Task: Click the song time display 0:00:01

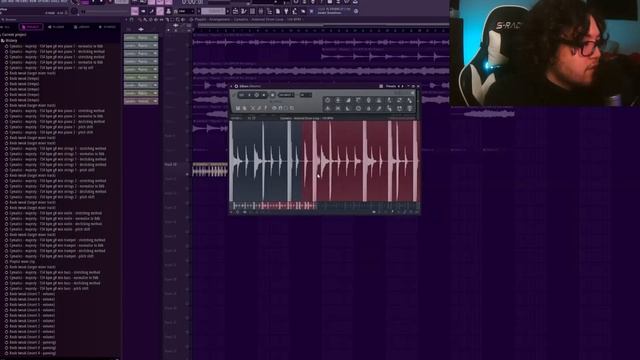Action: tap(192, 2)
